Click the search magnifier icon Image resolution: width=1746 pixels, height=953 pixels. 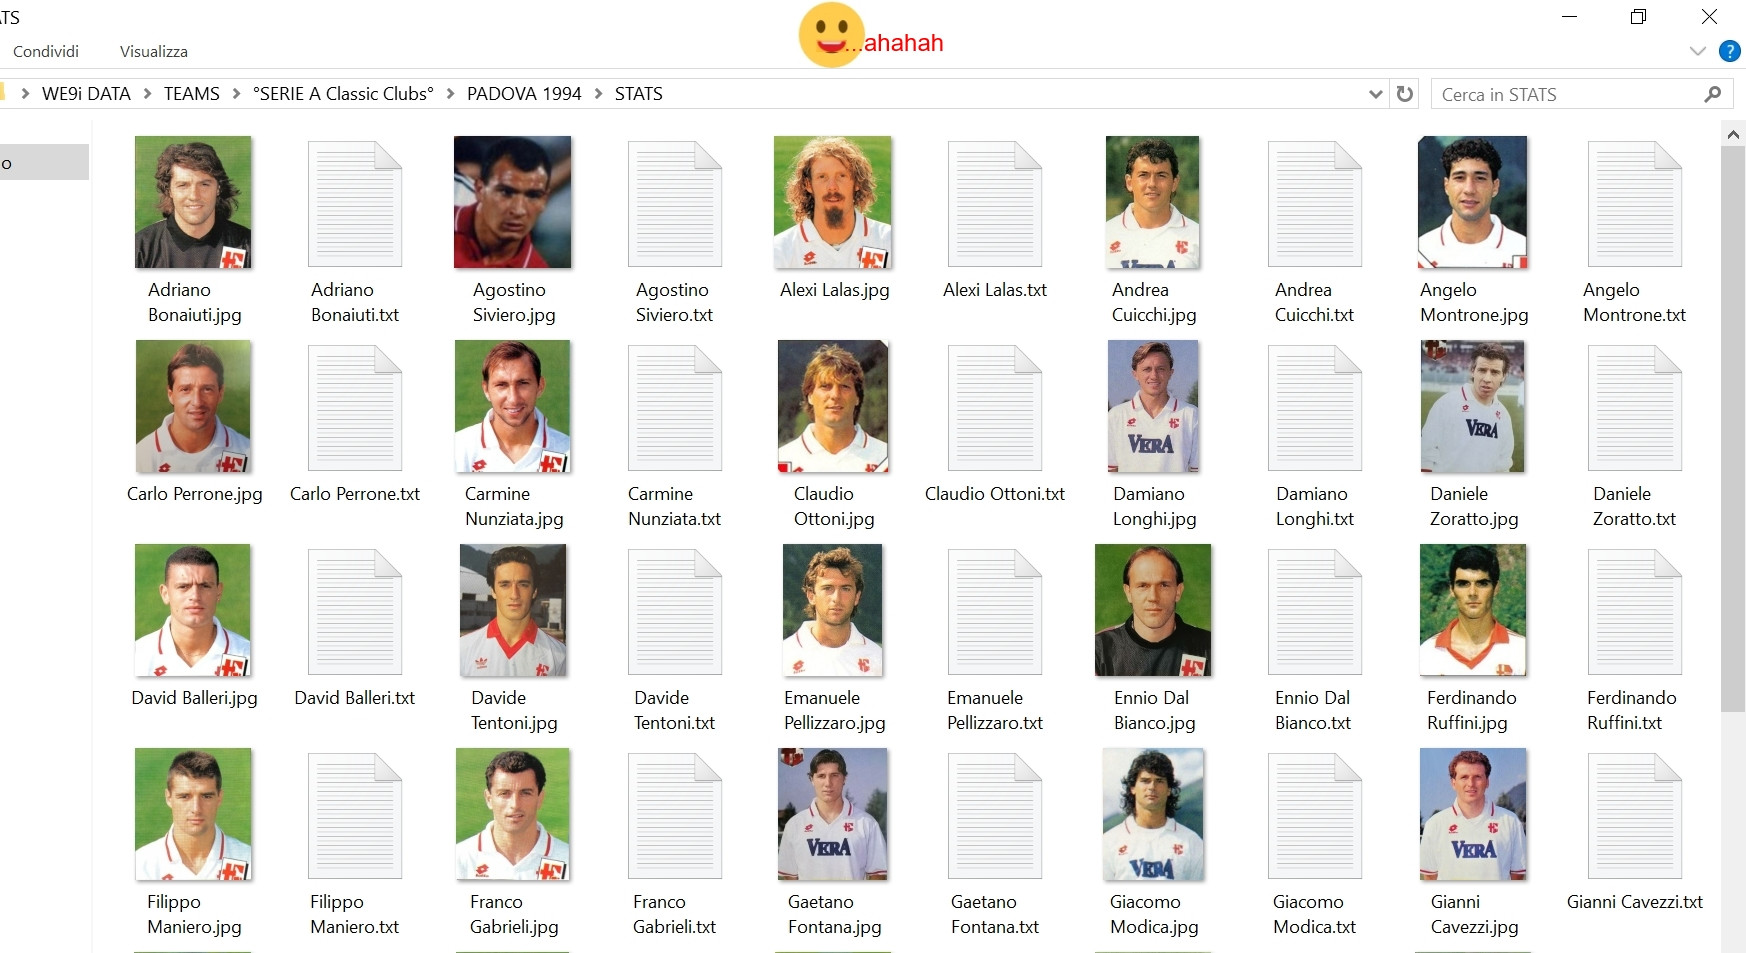coord(1712,94)
